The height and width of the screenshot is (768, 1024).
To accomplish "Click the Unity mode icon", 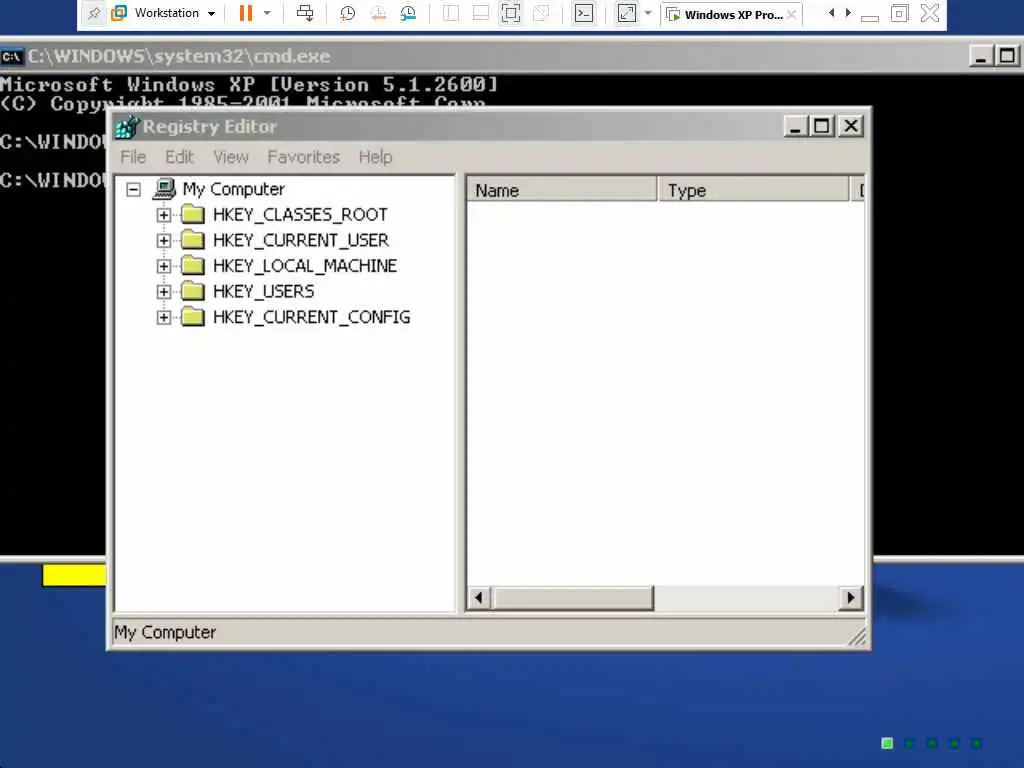I will point(541,13).
